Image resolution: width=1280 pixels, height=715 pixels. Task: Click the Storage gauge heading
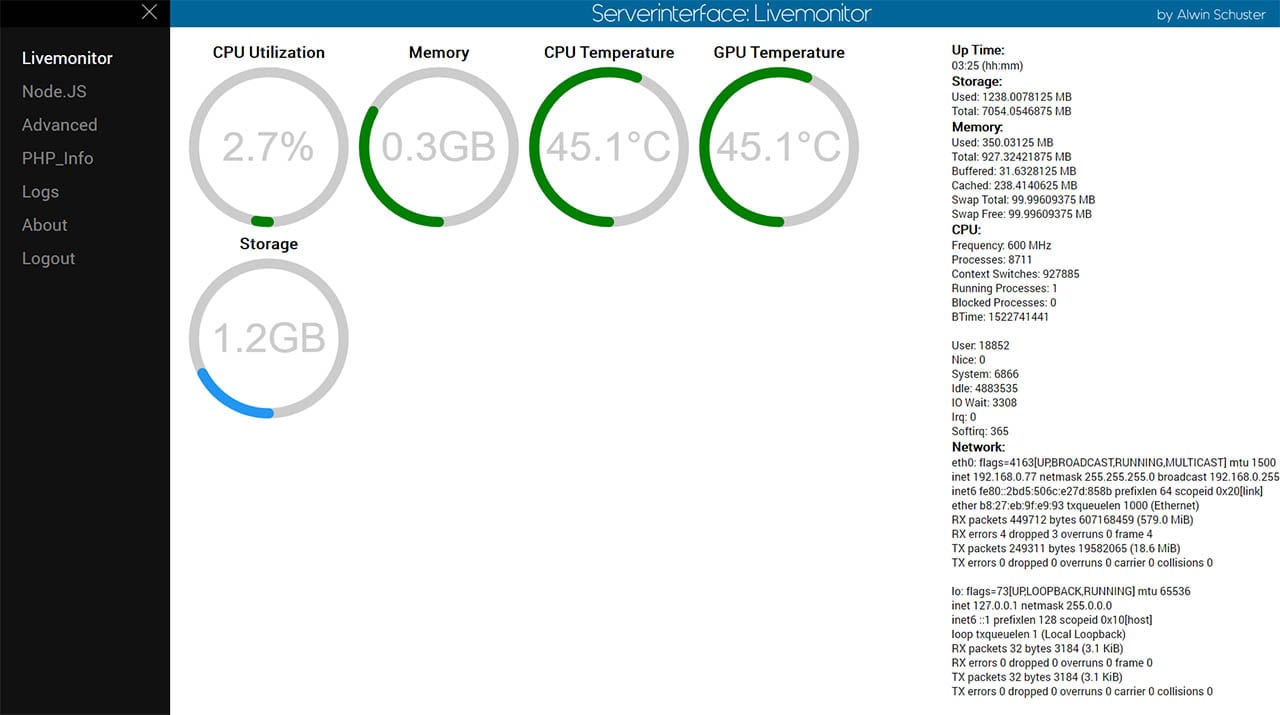coord(268,244)
